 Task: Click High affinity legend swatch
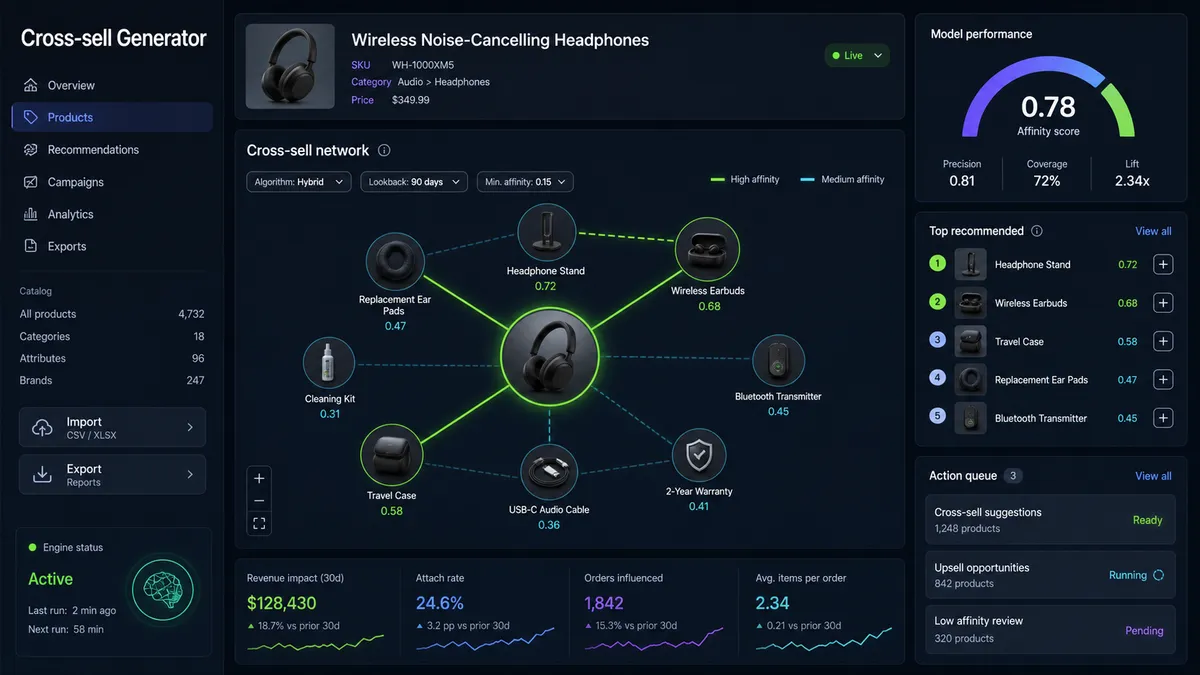[717, 180]
